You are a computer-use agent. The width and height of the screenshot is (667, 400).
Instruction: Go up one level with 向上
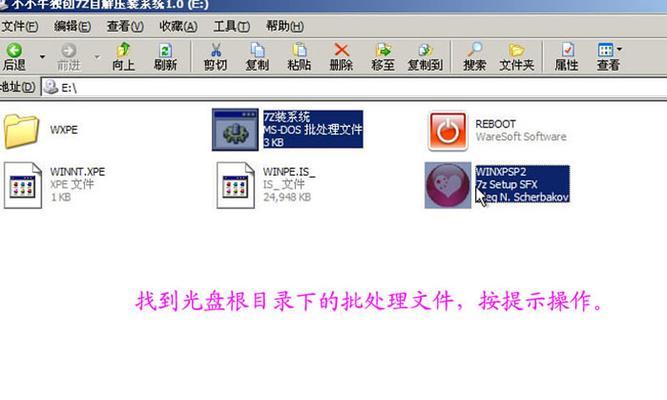123,57
